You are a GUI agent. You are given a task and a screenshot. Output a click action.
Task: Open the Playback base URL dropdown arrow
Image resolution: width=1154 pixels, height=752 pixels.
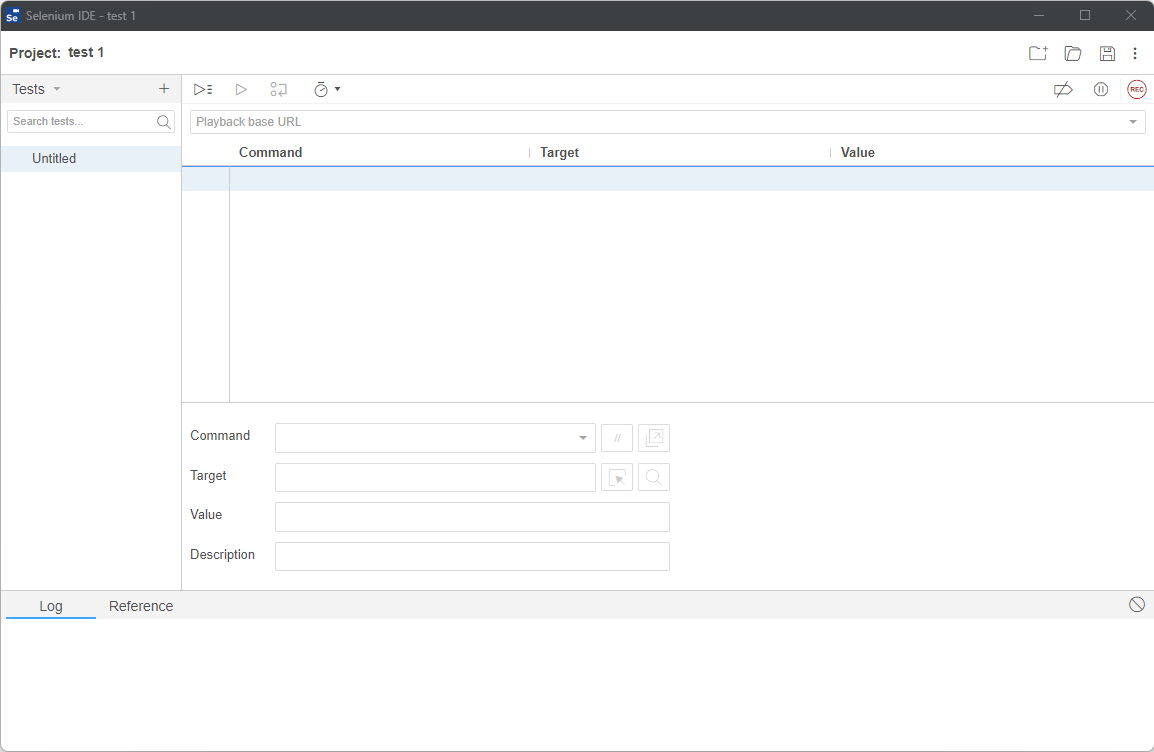(1133, 122)
